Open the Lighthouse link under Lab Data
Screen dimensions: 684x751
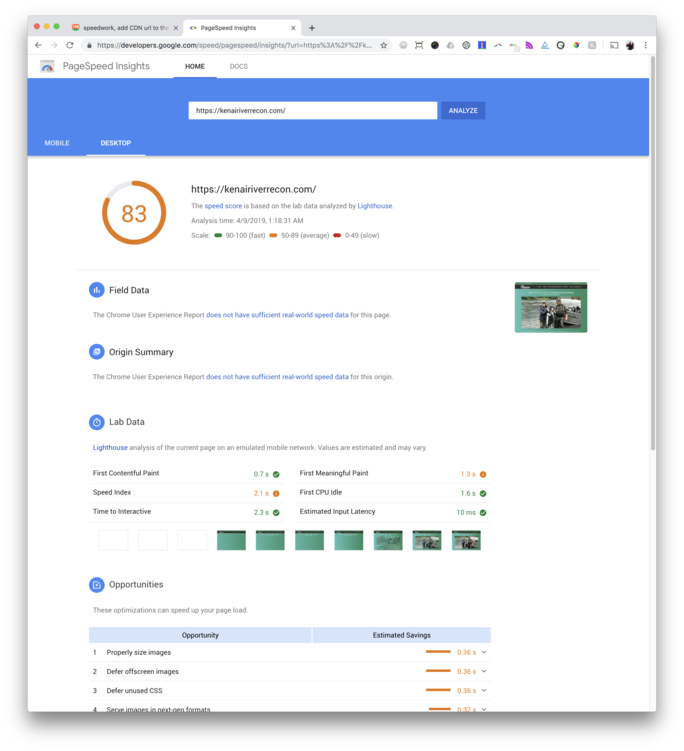tap(110, 447)
